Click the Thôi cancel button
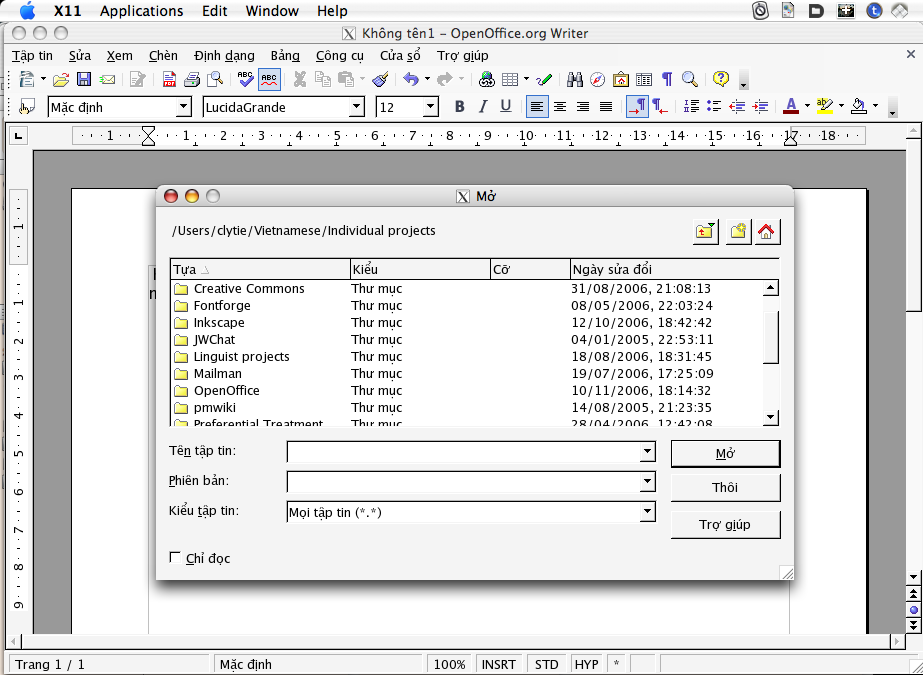 click(725, 488)
